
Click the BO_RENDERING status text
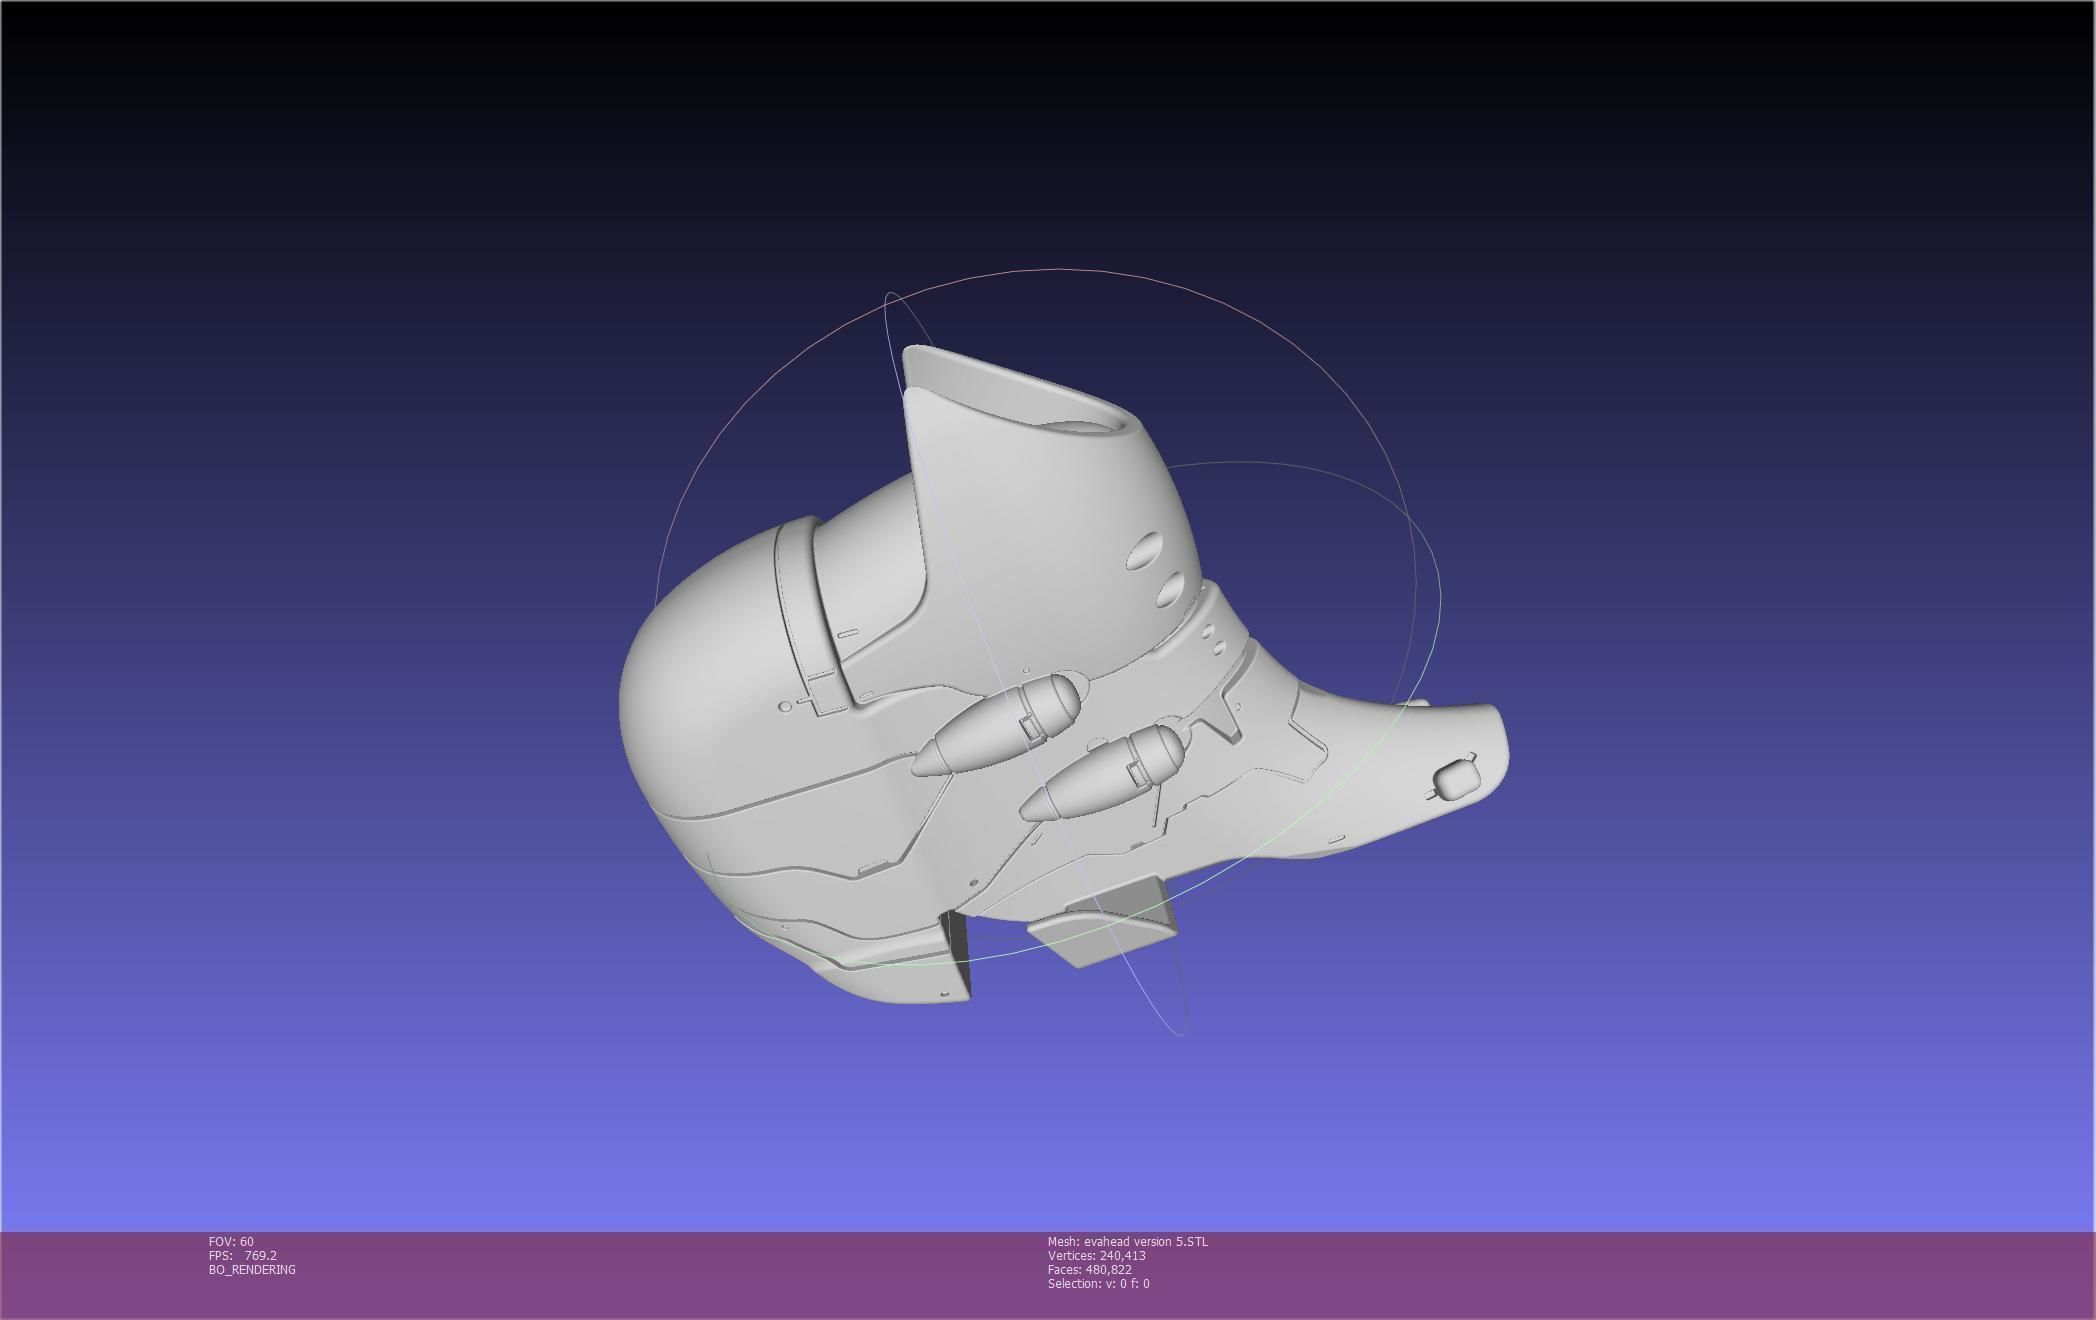point(252,1269)
